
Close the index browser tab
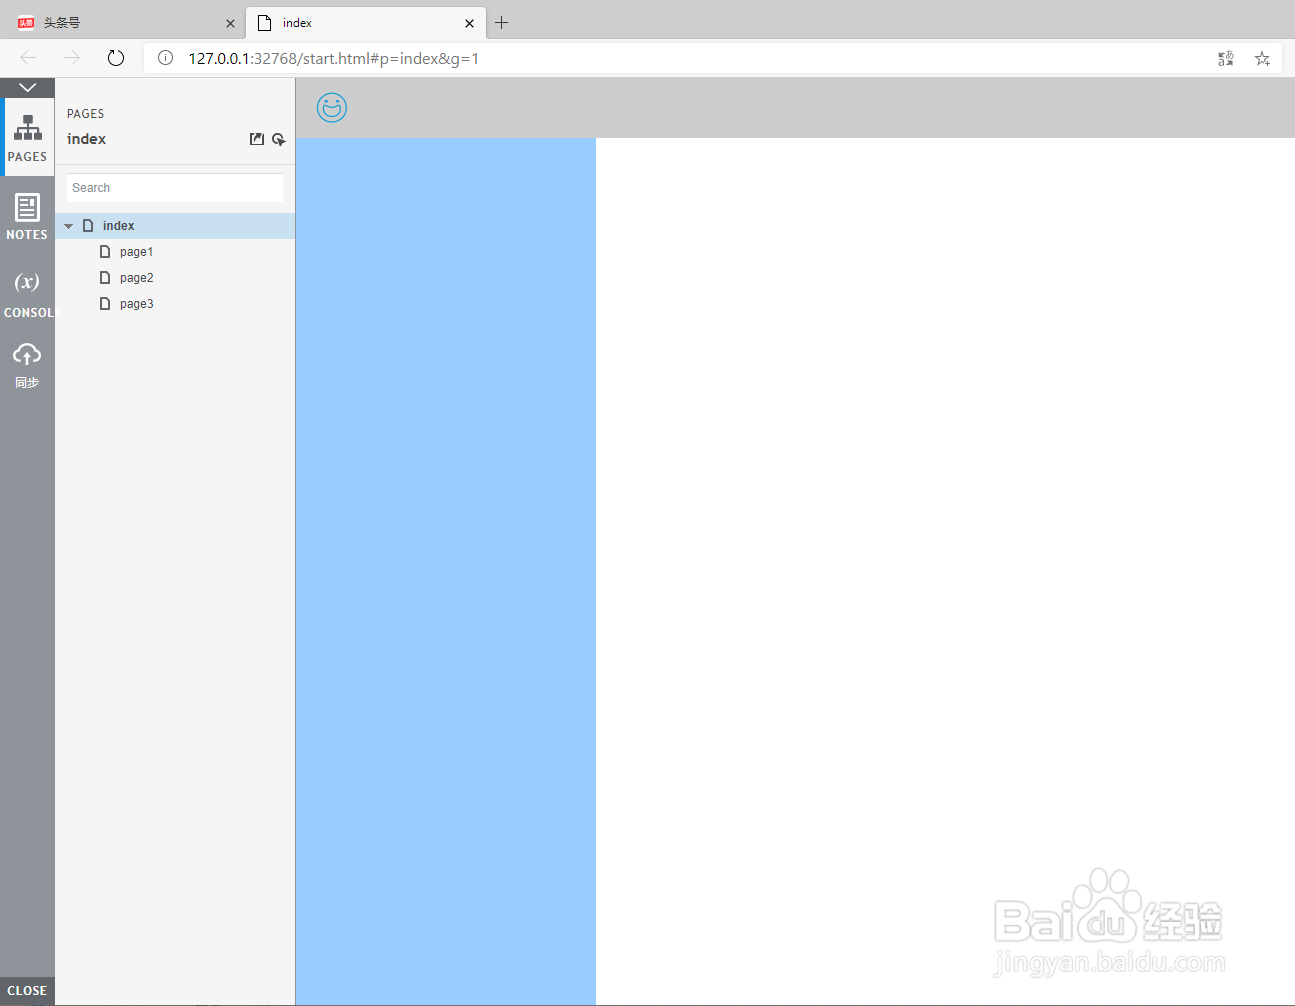(x=469, y=23)
